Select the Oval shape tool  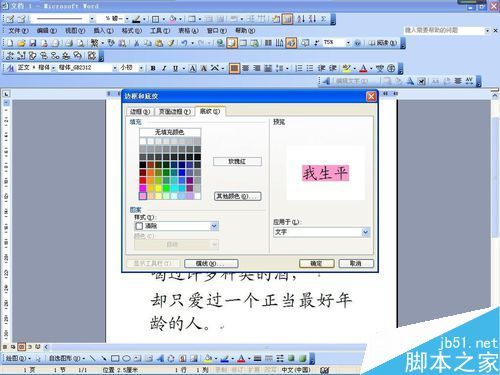point(126,359)
